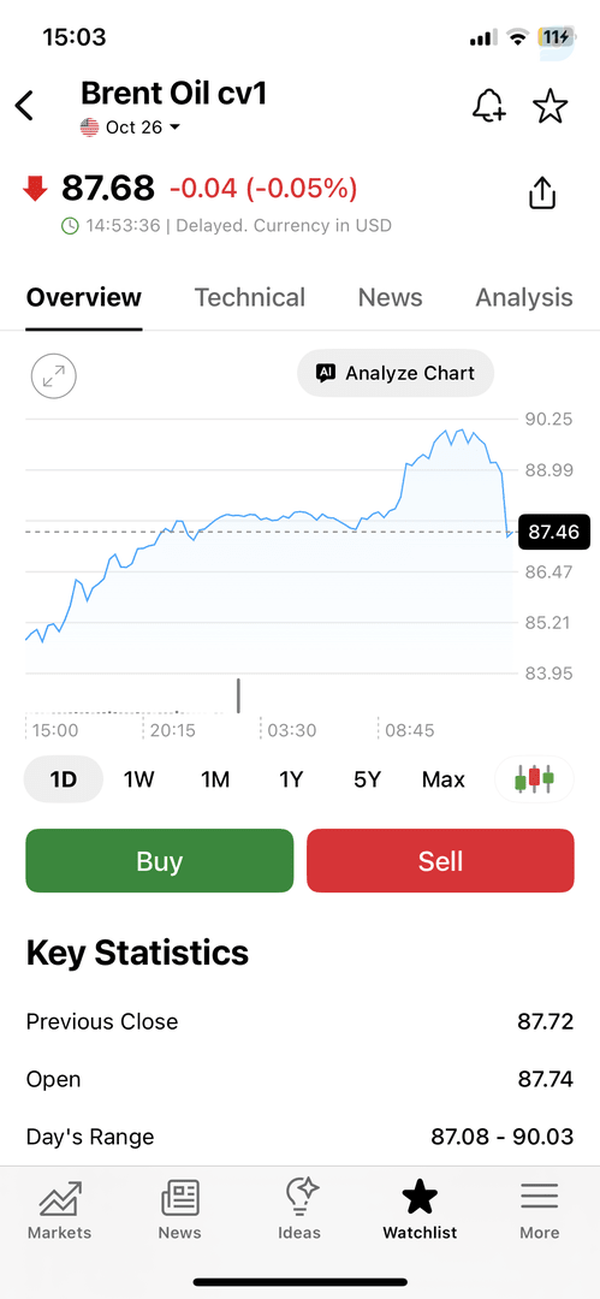Open the News bottom navigation item
Viewport: 600px width, 1299px height.
pos(180,1210)
